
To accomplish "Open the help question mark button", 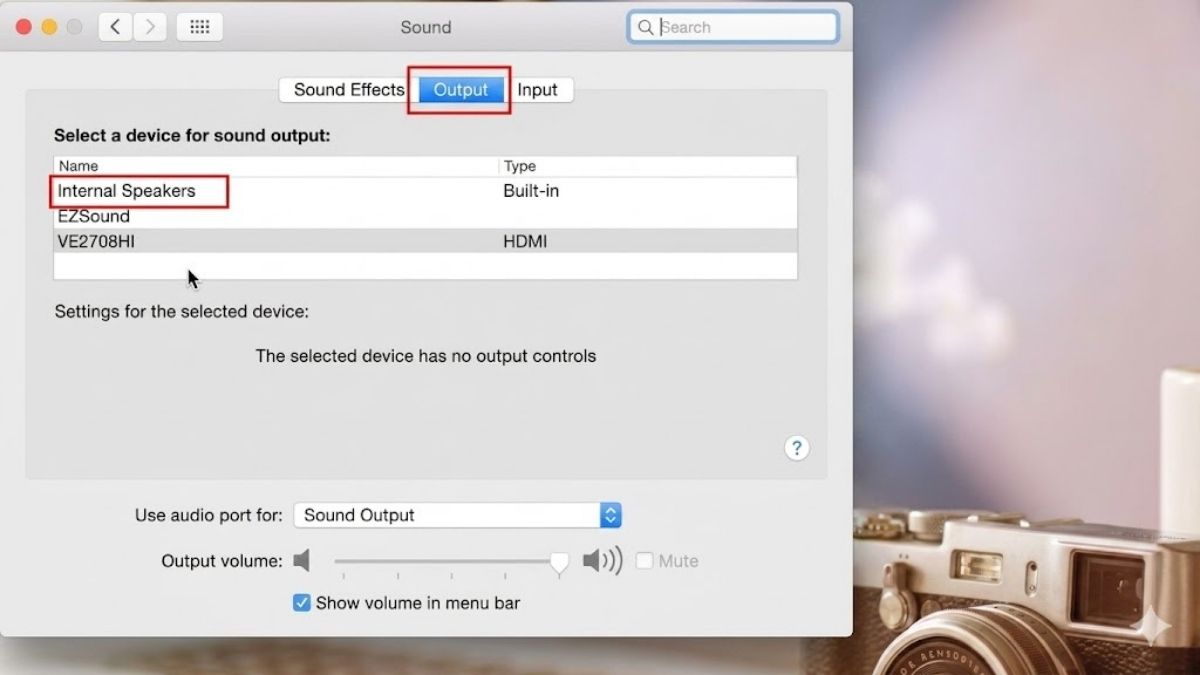I will tap(796, 448).
